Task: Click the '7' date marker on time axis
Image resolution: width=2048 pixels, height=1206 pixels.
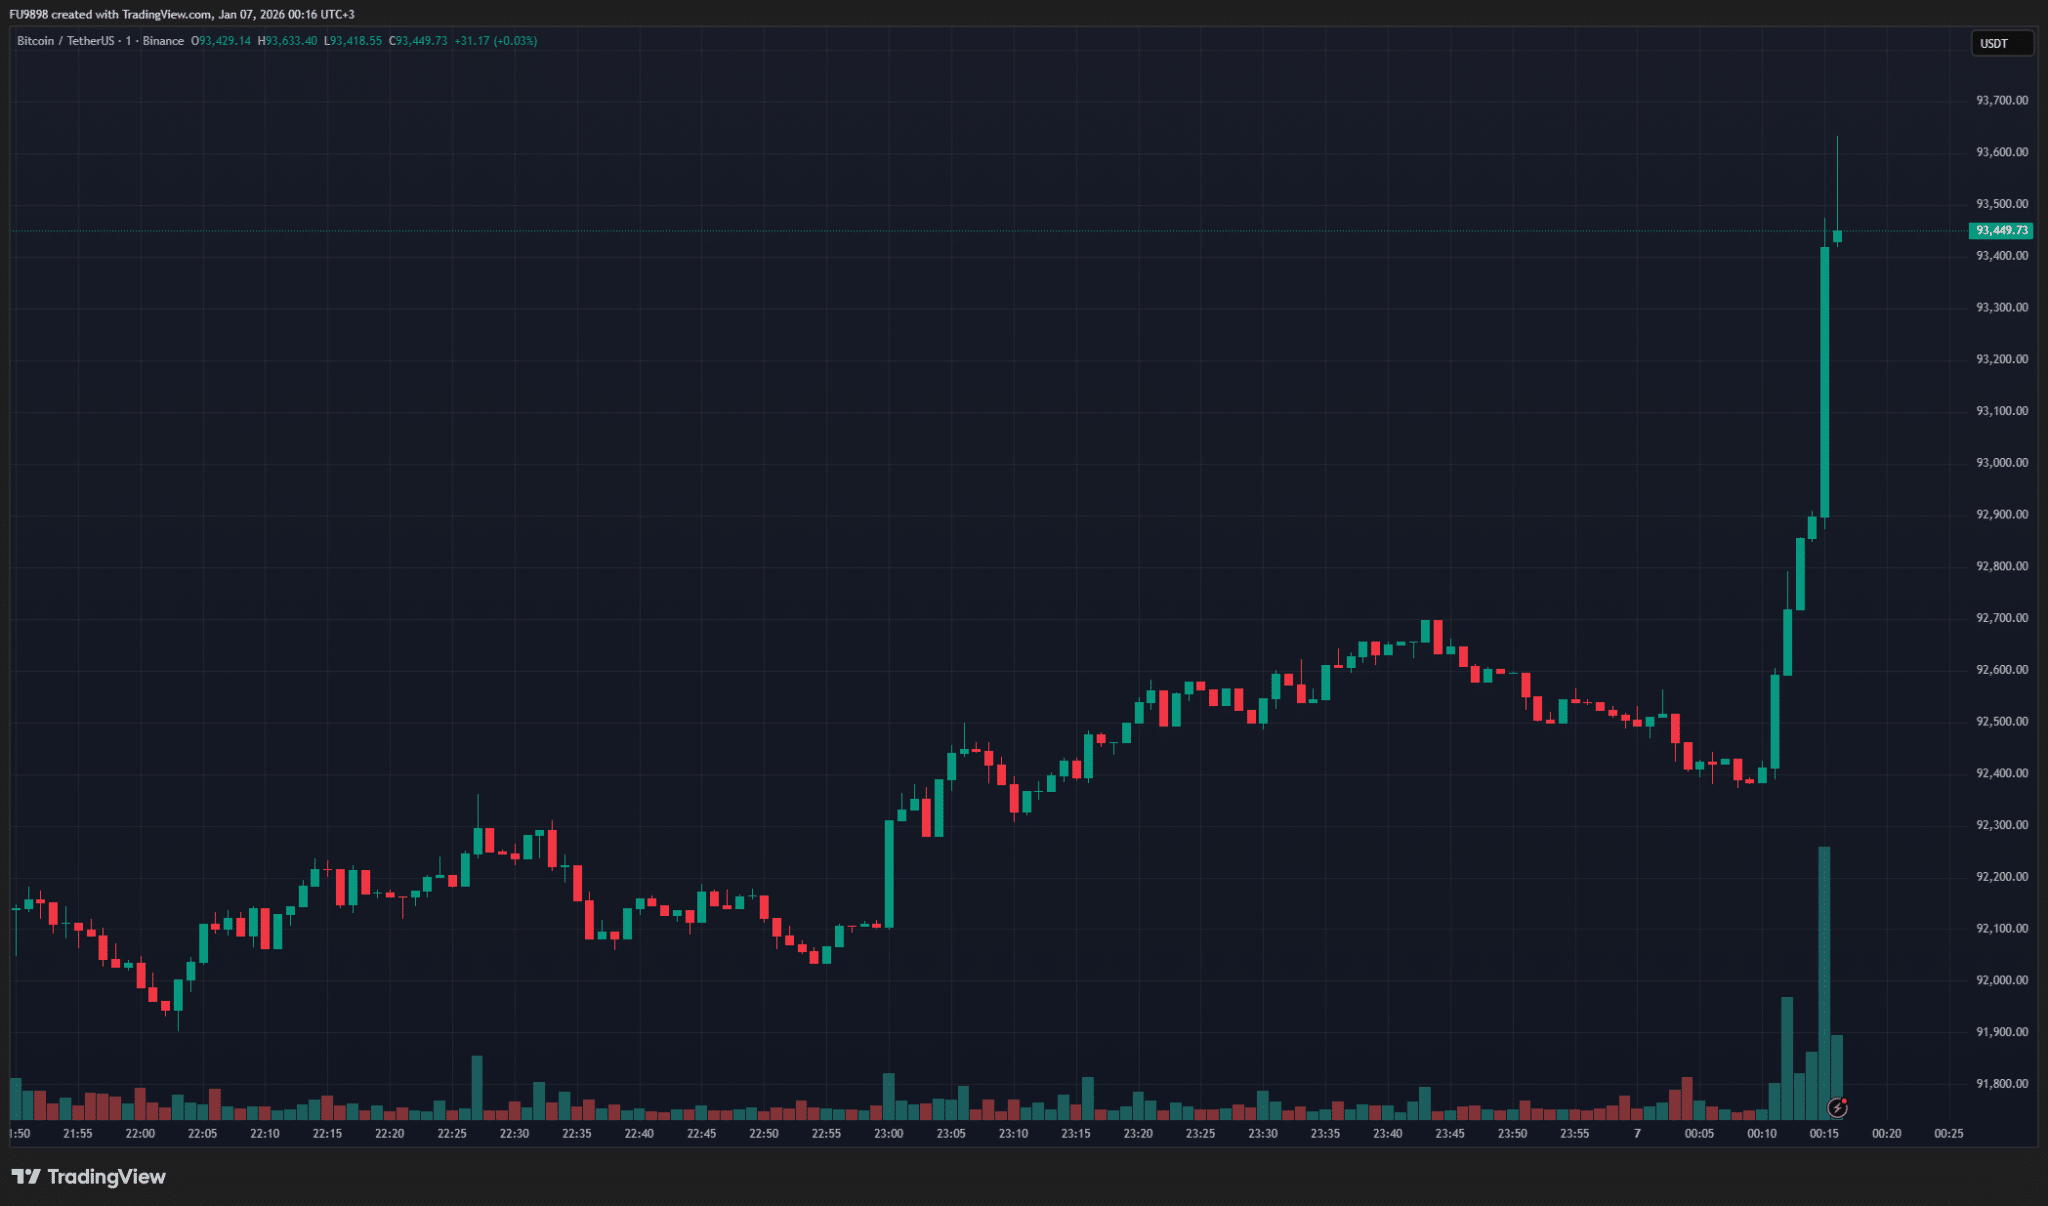Action: (x=1637, y=1133)
